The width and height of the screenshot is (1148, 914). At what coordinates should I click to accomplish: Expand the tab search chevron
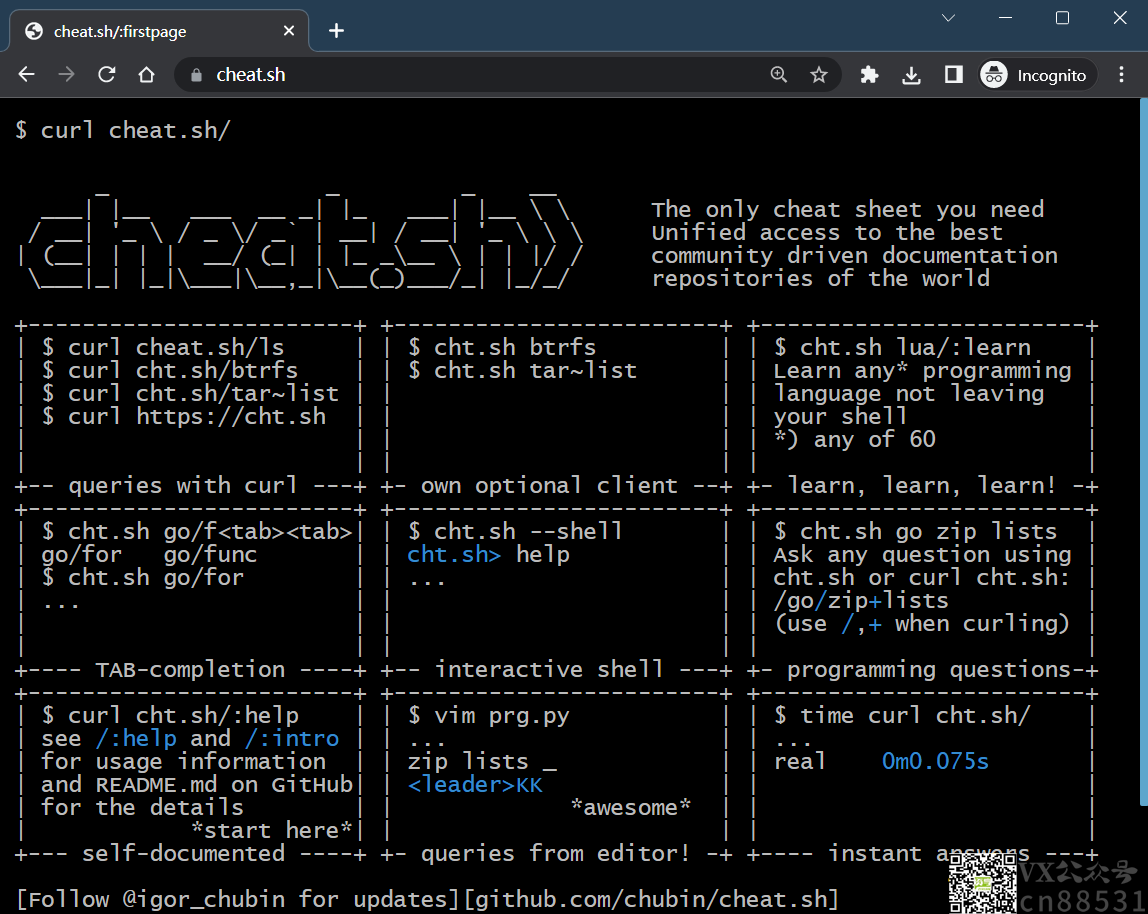[948, 18]
